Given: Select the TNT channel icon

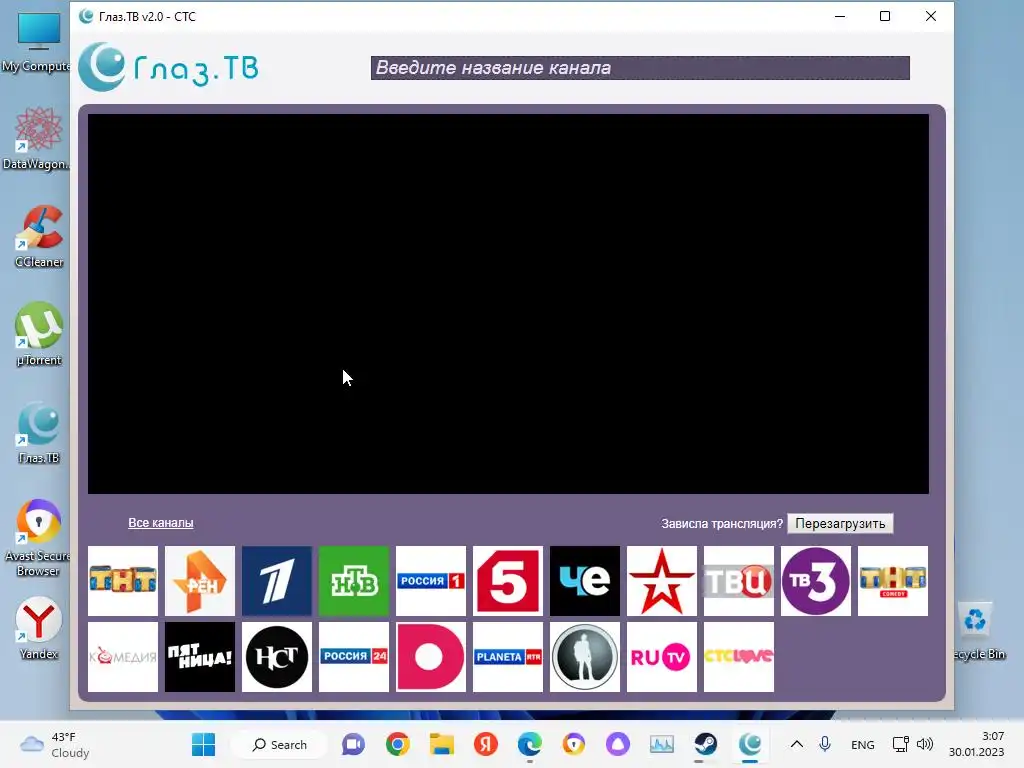Looking at the screenshot, I should point(123,581).
